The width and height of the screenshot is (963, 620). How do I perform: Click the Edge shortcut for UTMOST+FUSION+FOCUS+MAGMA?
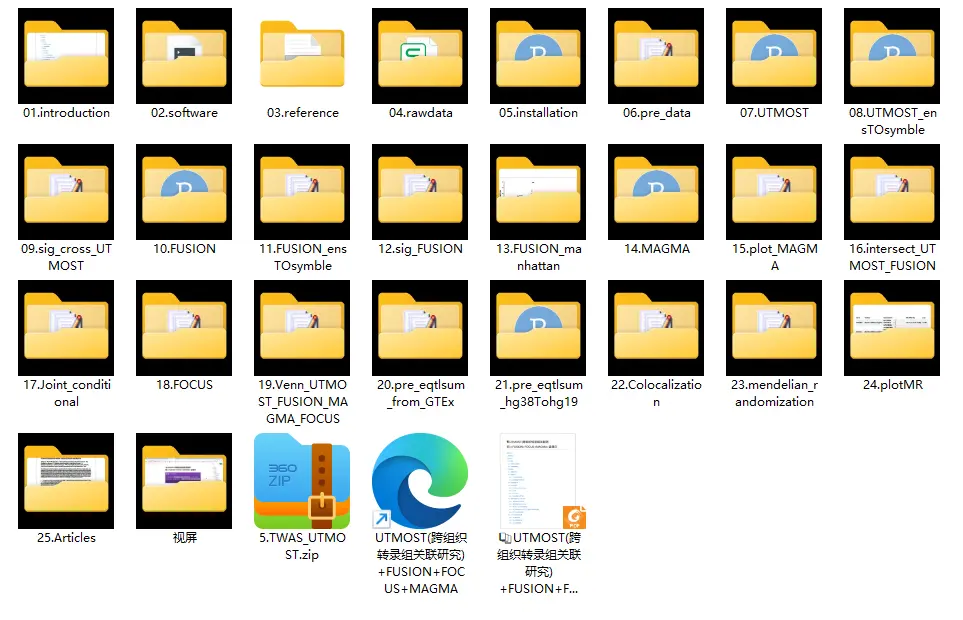[420, 481]
